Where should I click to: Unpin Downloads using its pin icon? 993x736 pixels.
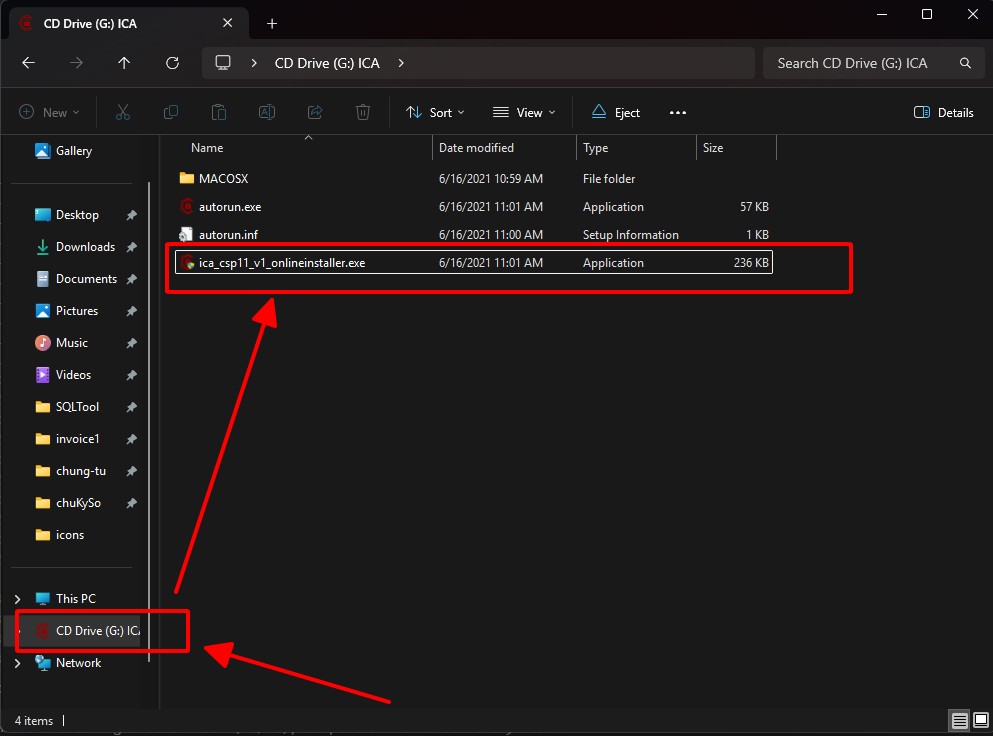[132, 247]
